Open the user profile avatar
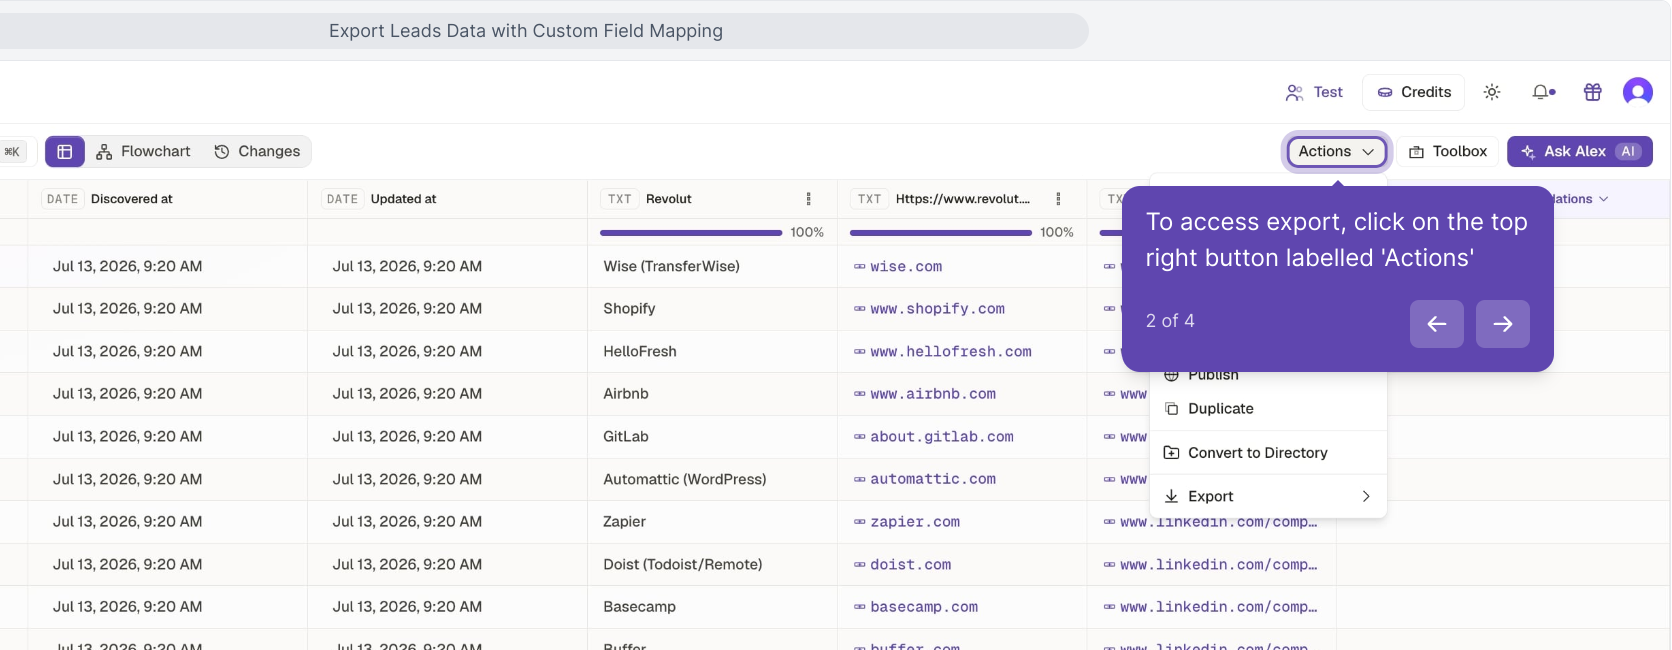The image size is (1672, 650). click(1638, 92)
